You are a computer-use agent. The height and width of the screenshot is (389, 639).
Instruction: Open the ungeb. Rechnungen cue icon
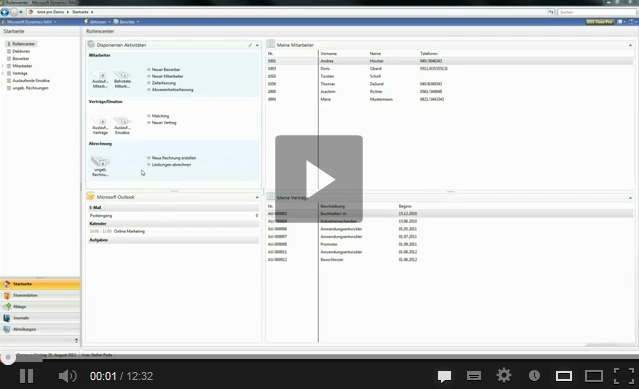[x=100, y=165]
